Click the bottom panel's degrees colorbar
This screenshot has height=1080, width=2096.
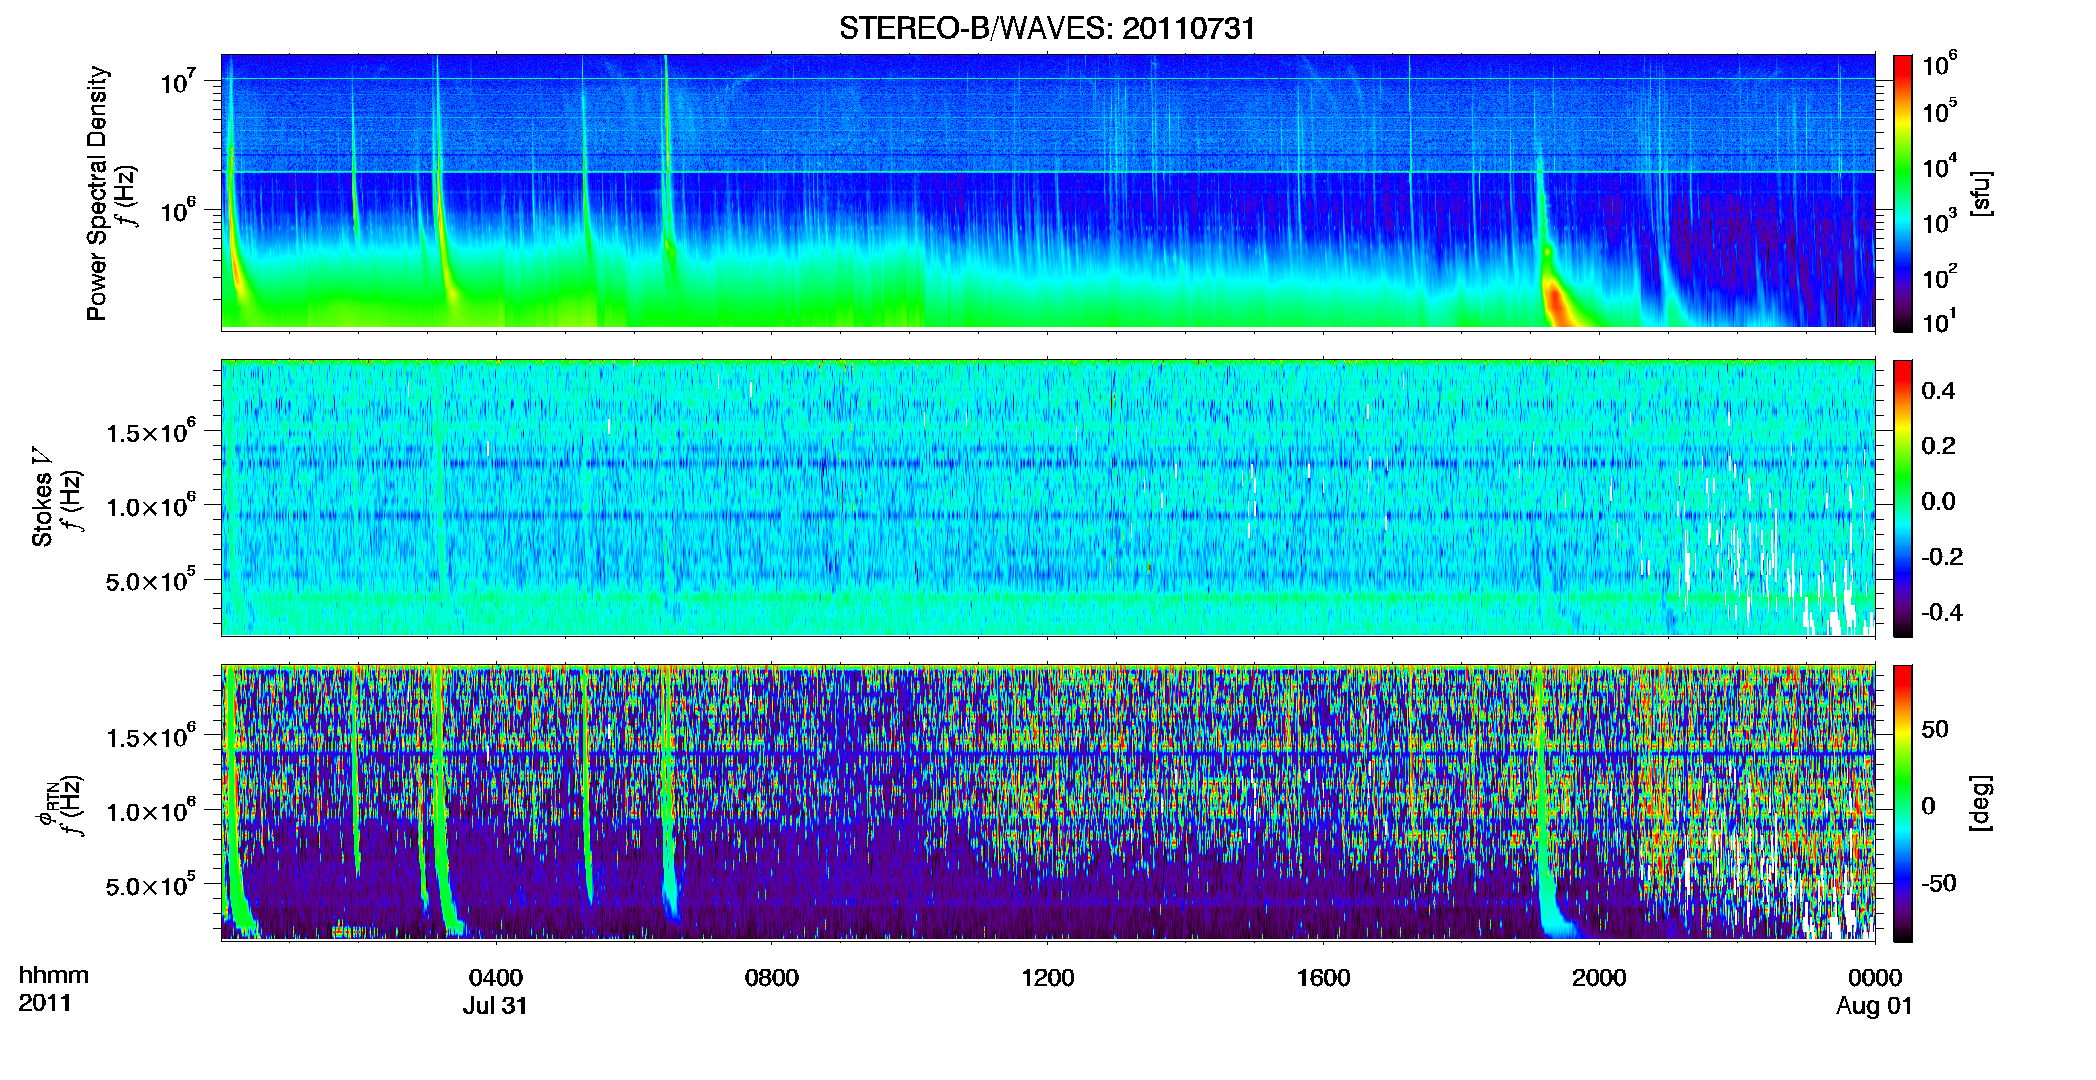point(1903,803)
